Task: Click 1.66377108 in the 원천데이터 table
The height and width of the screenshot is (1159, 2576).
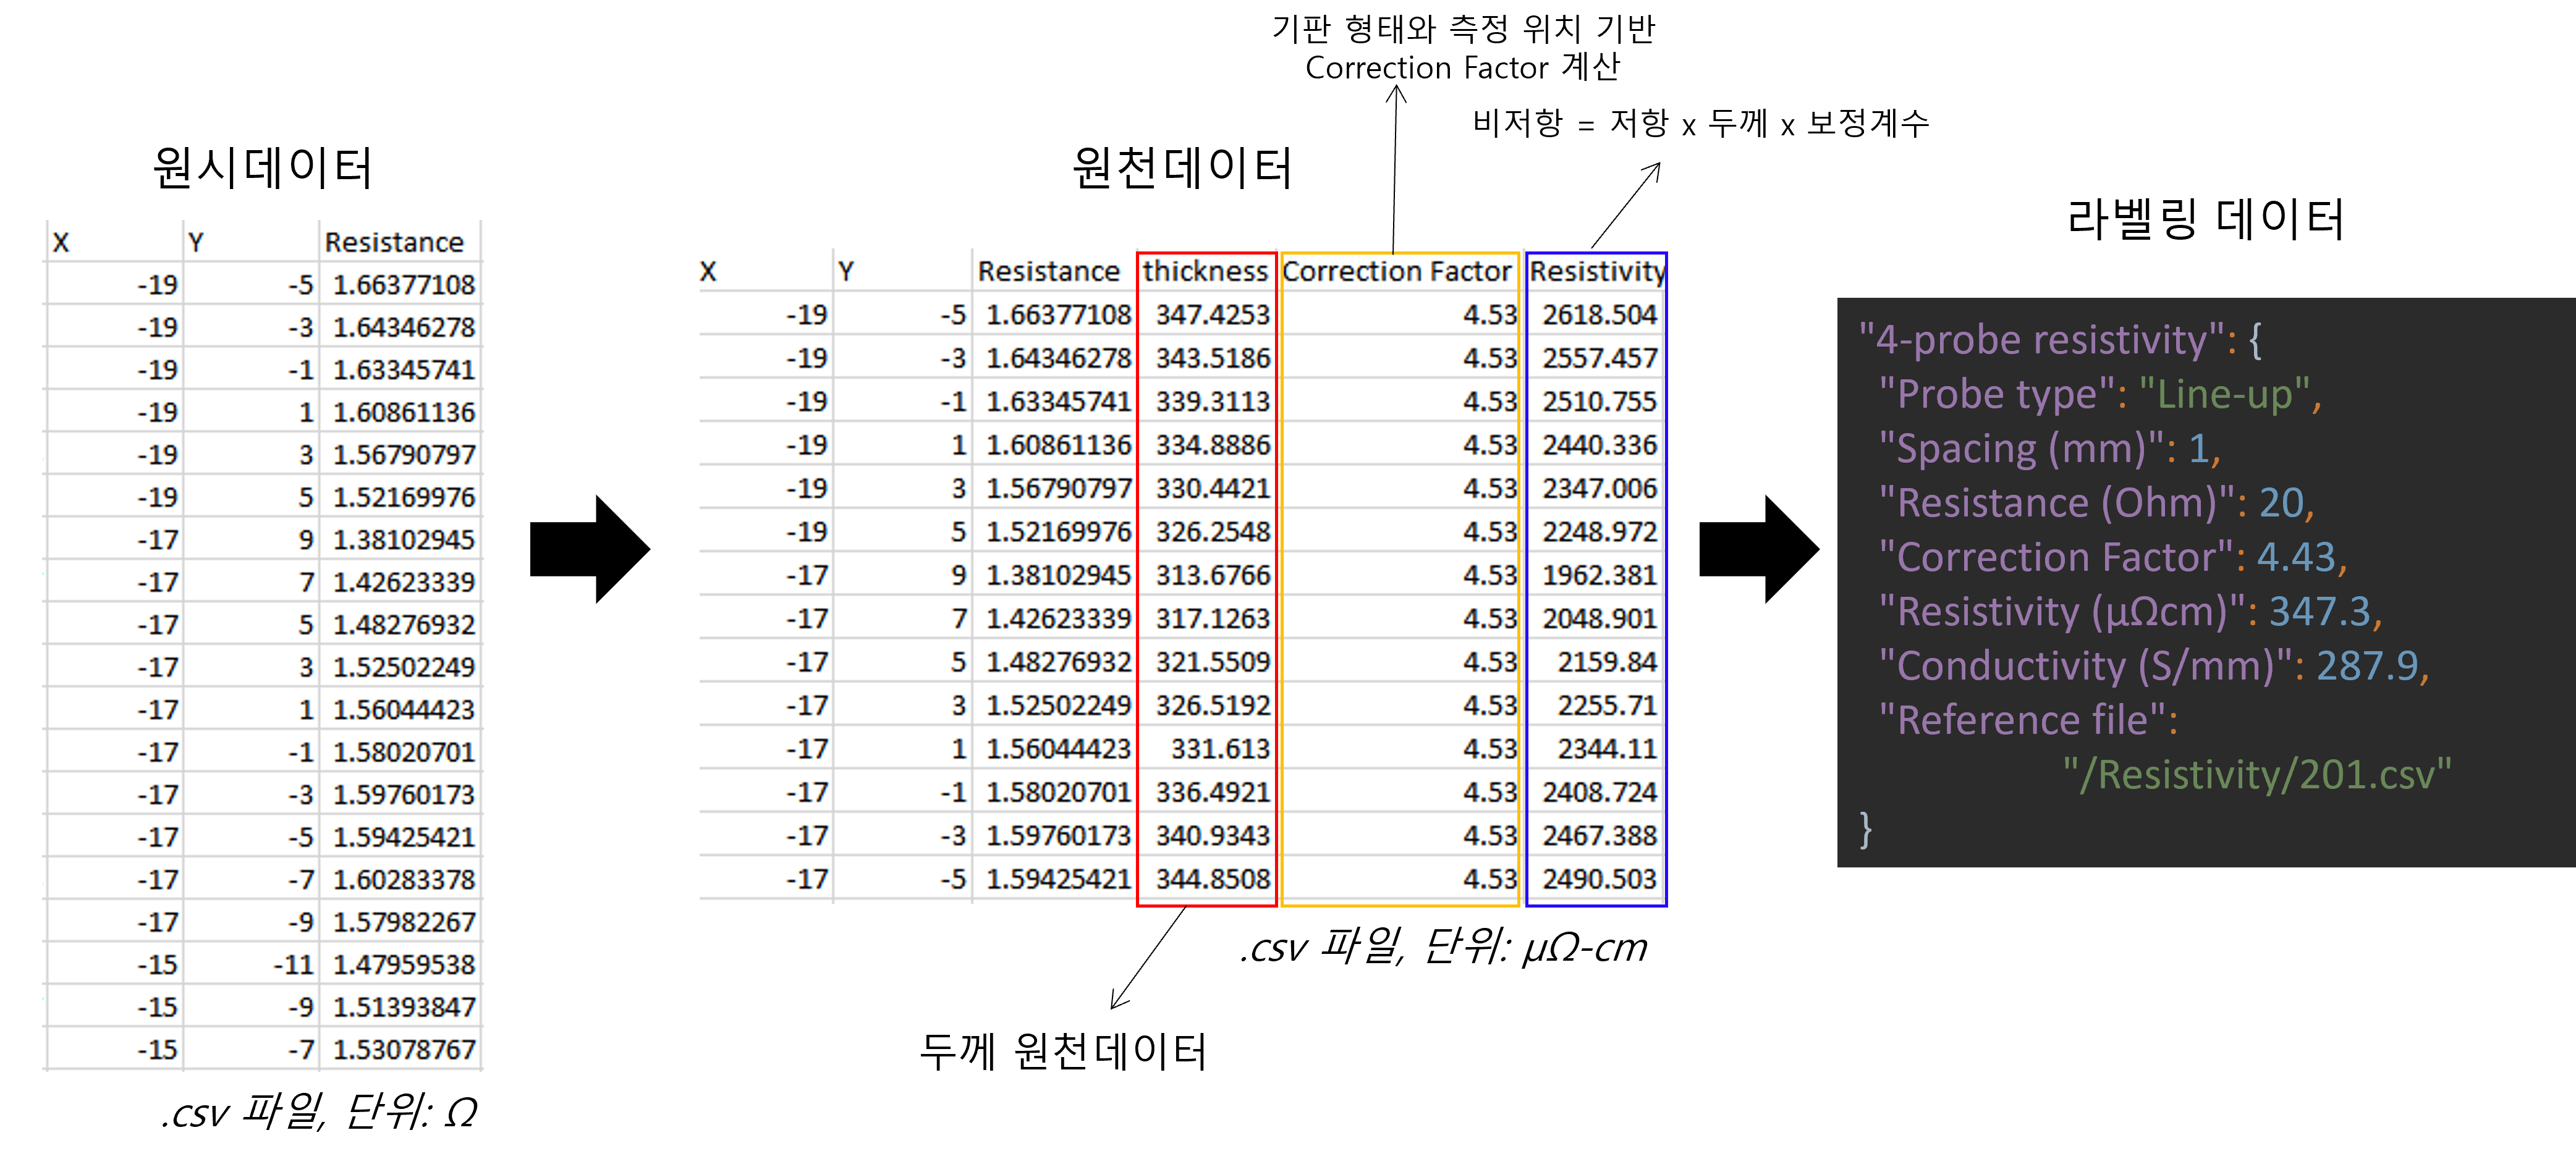Action: [x=1058, y=314]
